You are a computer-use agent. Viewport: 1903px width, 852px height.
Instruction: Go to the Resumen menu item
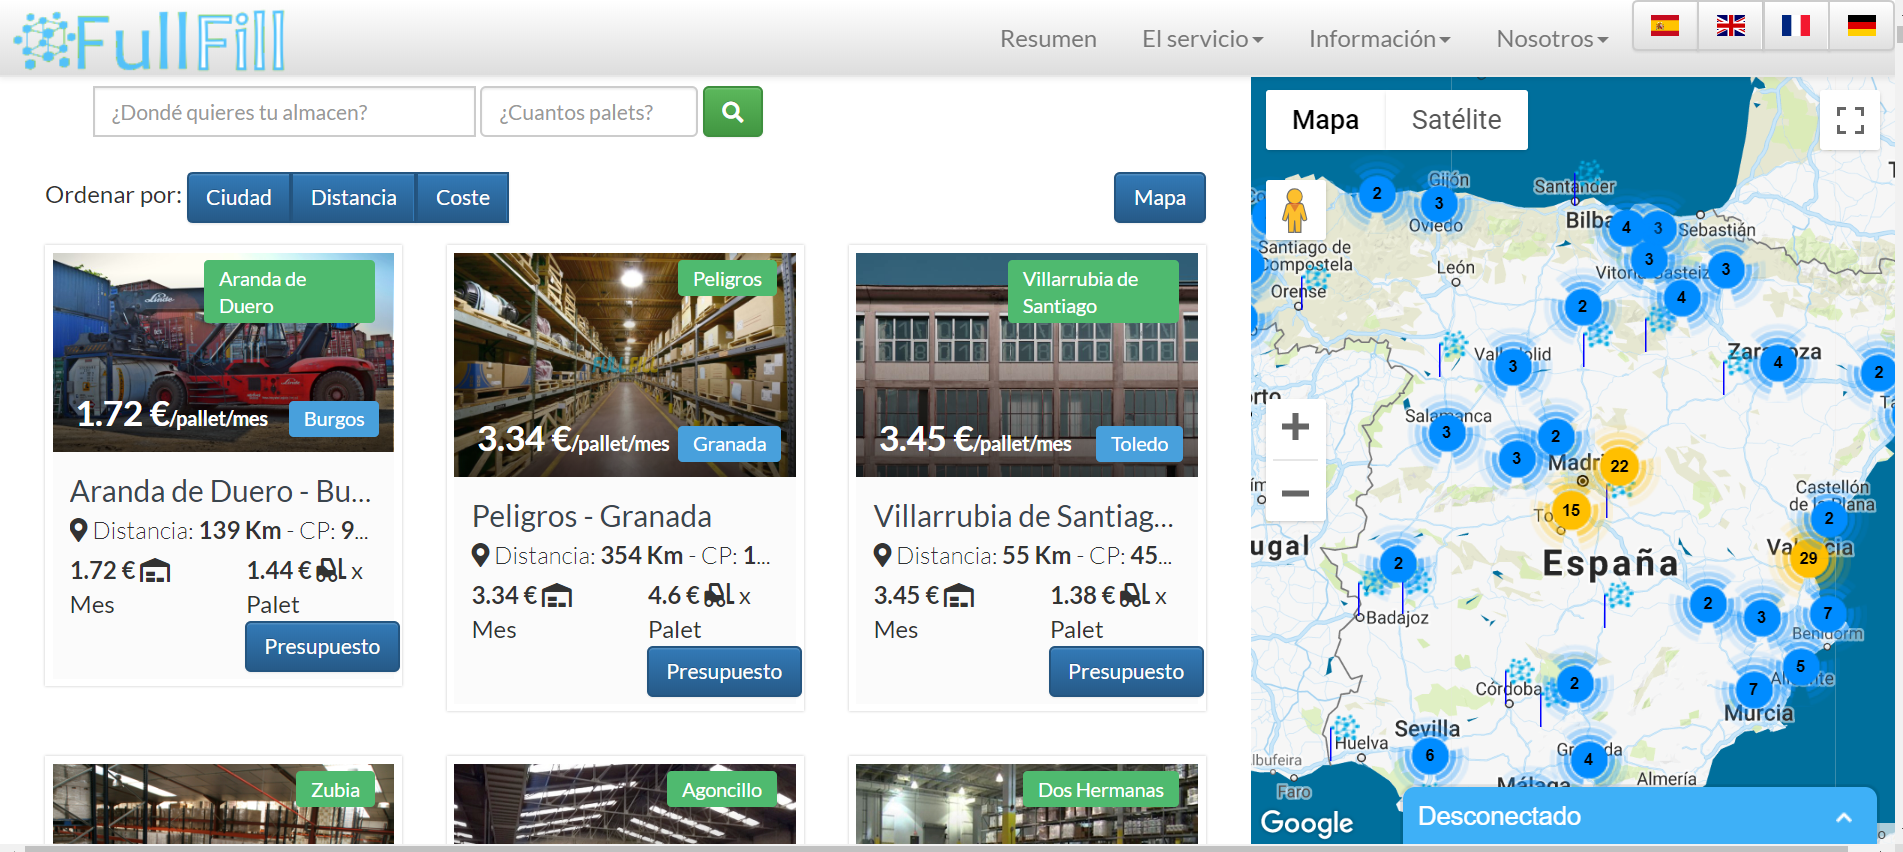1048,39
